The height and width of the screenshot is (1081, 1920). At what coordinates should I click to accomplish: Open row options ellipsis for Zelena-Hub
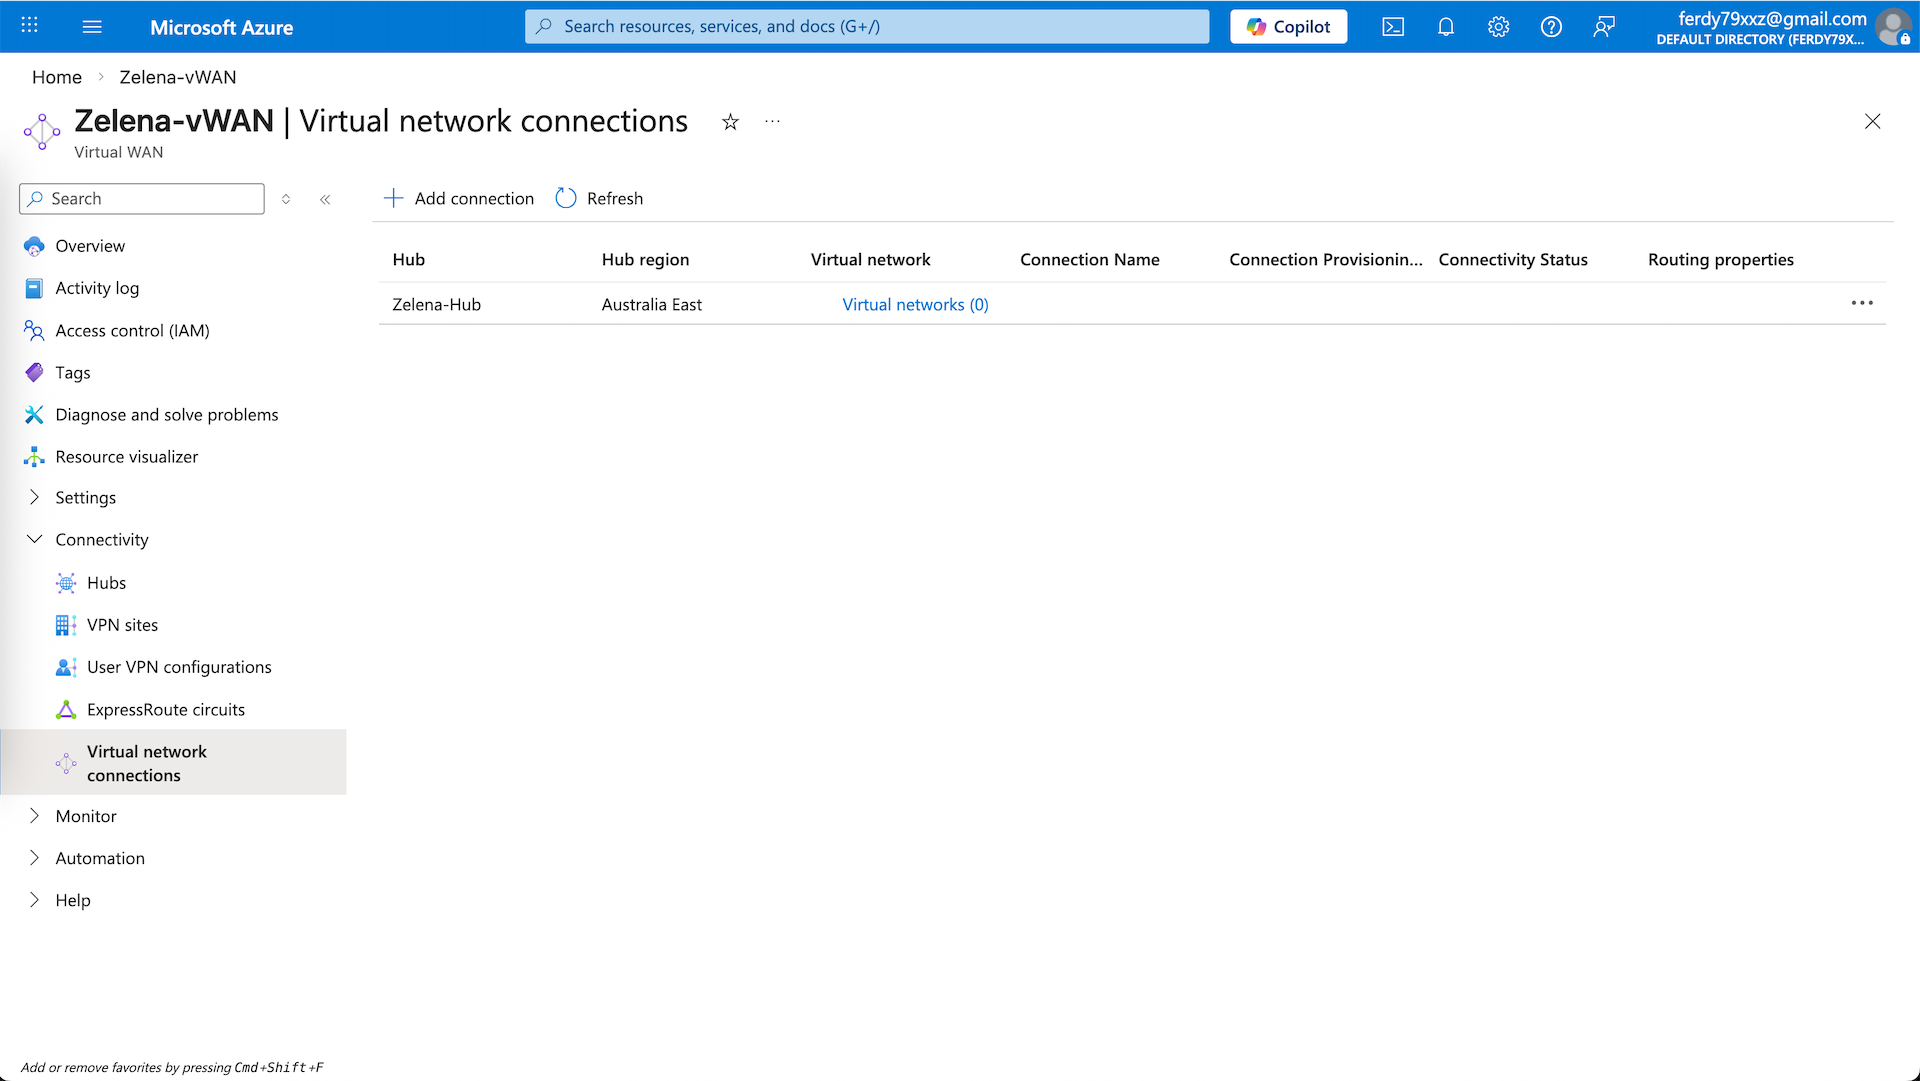click(x=1861, y=303)
